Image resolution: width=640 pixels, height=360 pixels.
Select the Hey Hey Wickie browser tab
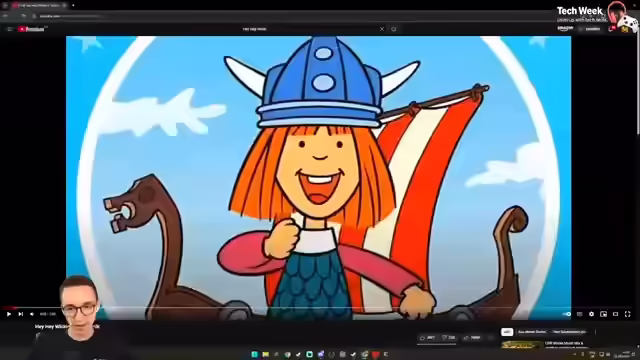[39, 5]
